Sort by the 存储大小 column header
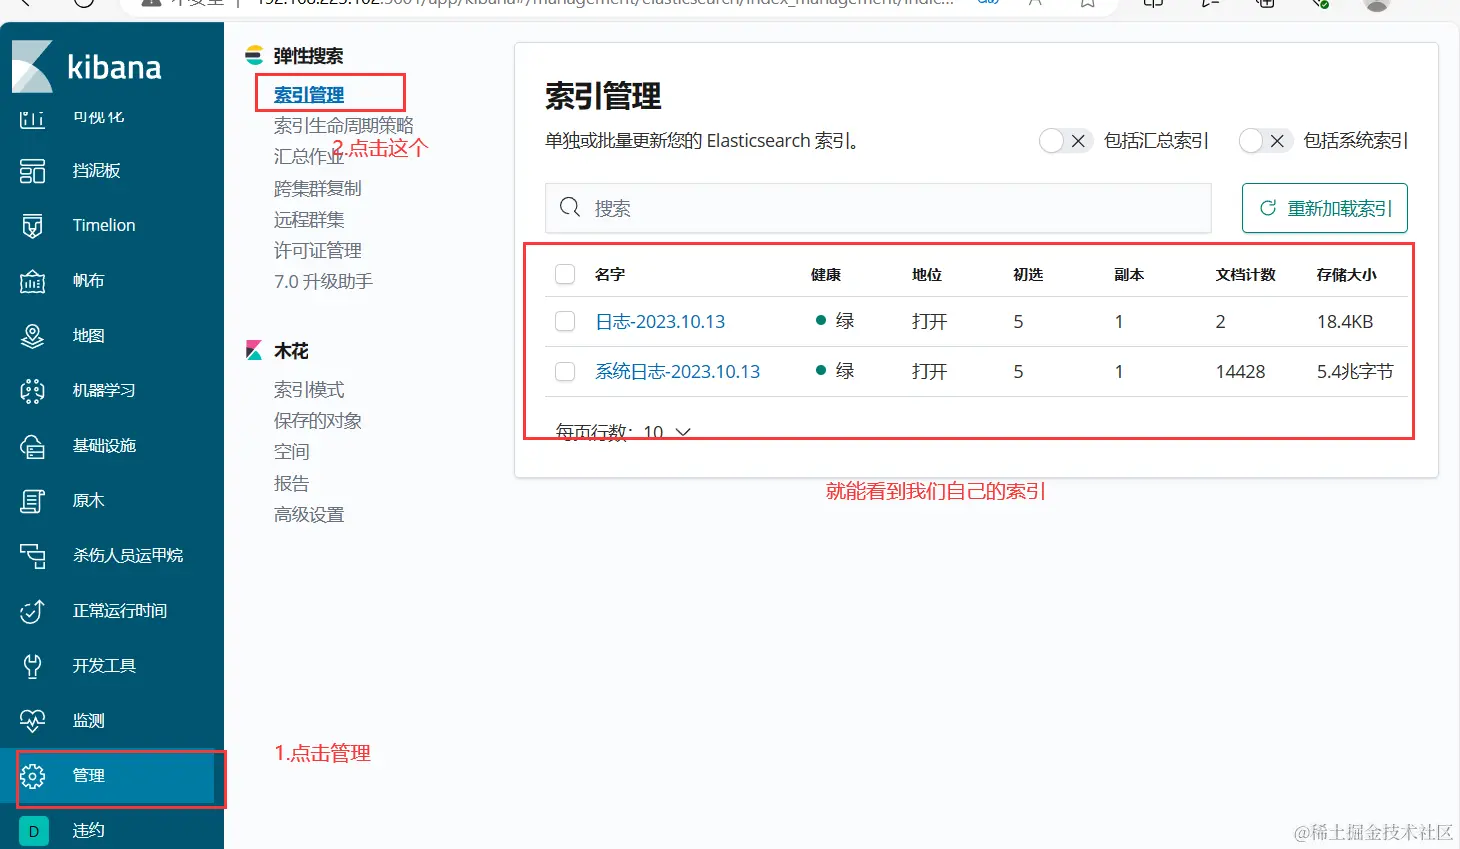Viewport: 1460px width, 849px height. coord(1347,274)
